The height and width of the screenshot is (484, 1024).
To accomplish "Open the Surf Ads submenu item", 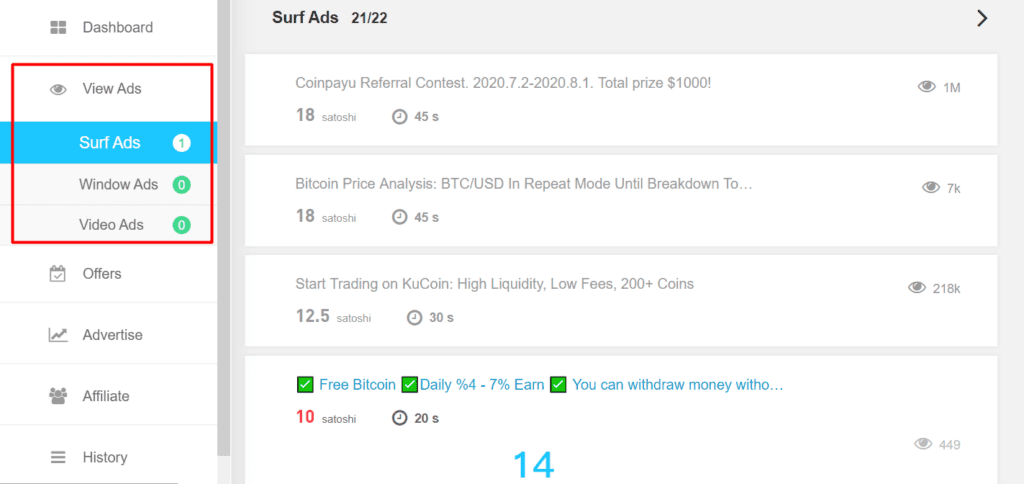I will 108,142.
